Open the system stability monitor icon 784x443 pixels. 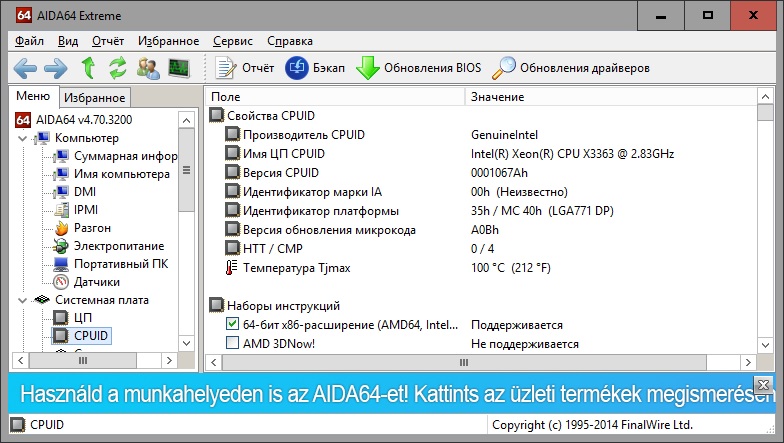click(x=179, y=68)
